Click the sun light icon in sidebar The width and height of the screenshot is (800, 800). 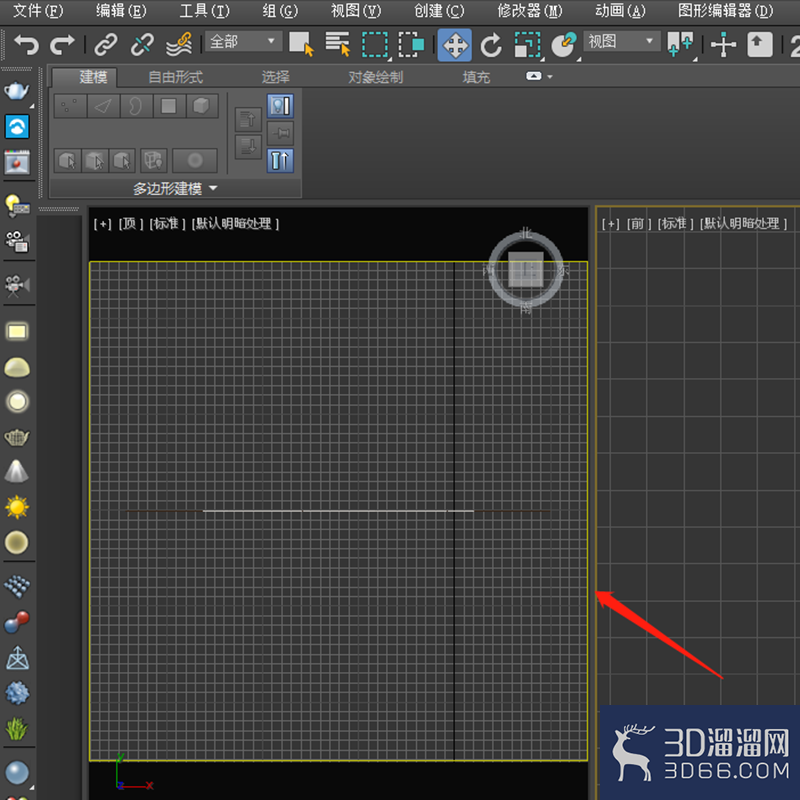17,507
